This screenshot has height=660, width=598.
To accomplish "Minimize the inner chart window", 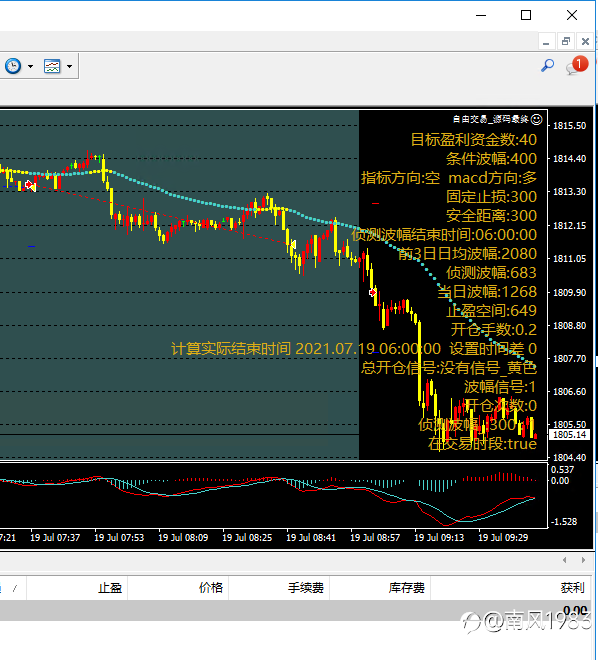I will click(546, 41).
